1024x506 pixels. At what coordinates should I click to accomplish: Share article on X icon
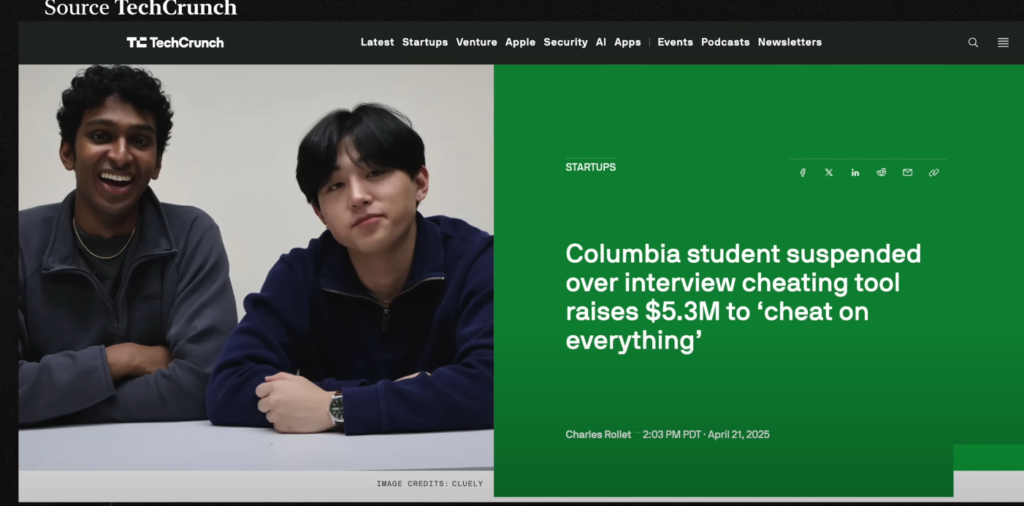coord(829,172)
